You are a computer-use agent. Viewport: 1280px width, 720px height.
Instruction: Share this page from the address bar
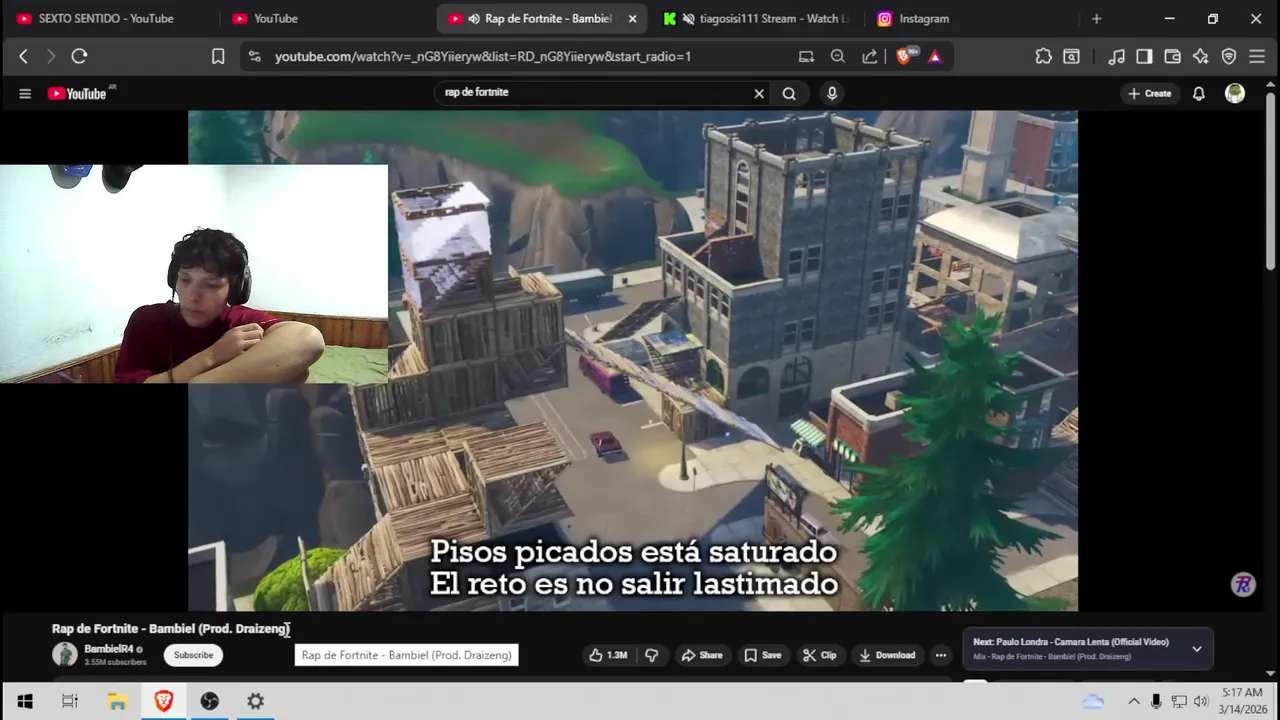pos(870,57)
